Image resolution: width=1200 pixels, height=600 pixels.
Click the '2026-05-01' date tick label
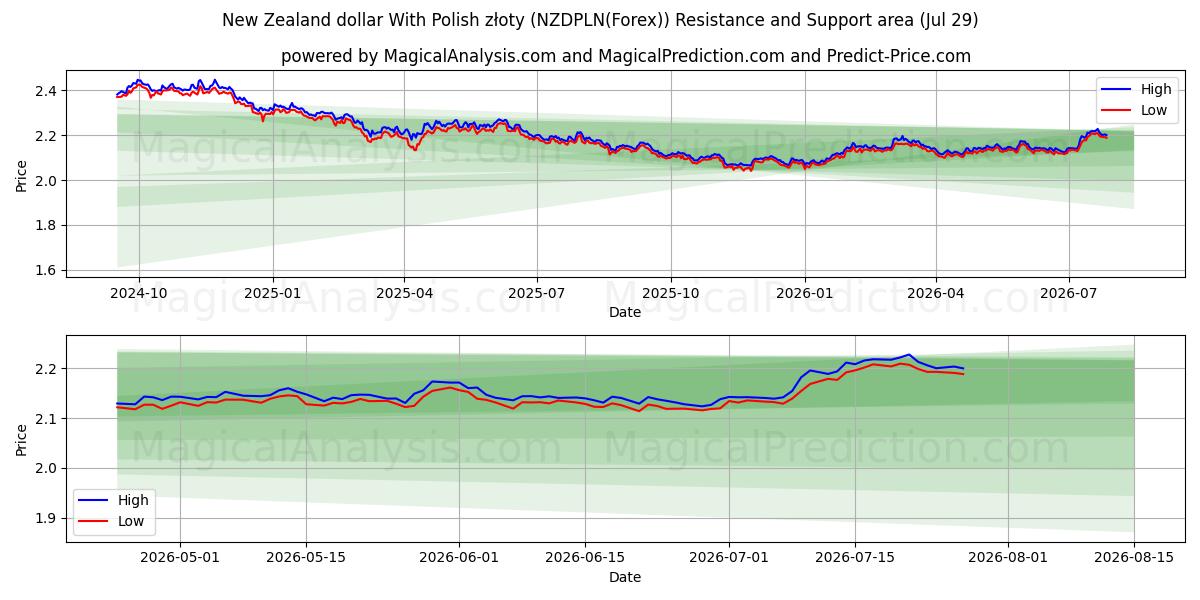tap(180, 559)
